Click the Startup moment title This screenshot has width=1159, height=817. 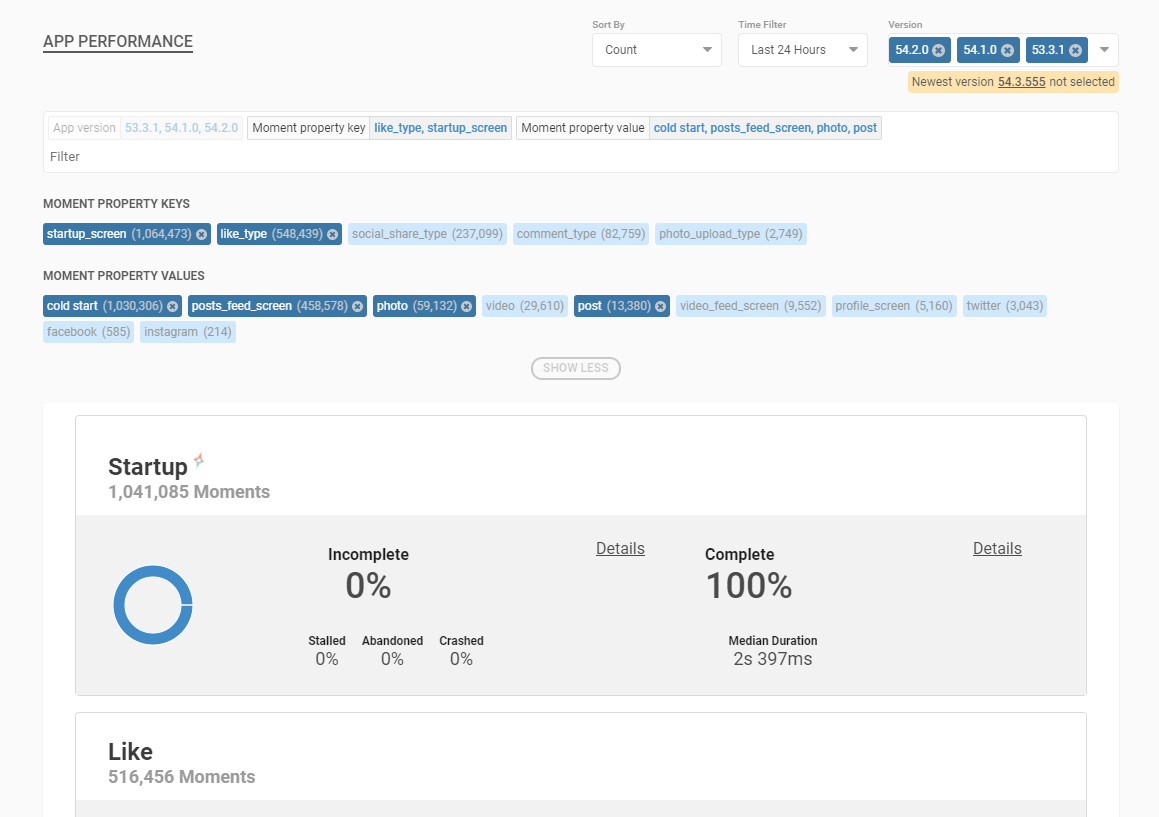click(x=148, y=467)
